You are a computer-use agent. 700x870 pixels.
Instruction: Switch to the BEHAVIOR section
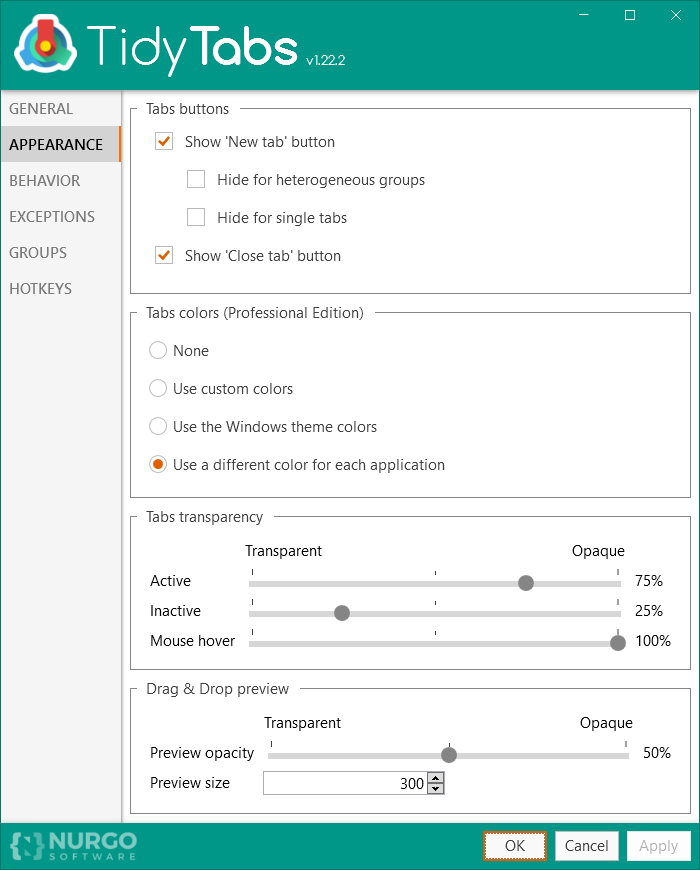pos(60,180)
